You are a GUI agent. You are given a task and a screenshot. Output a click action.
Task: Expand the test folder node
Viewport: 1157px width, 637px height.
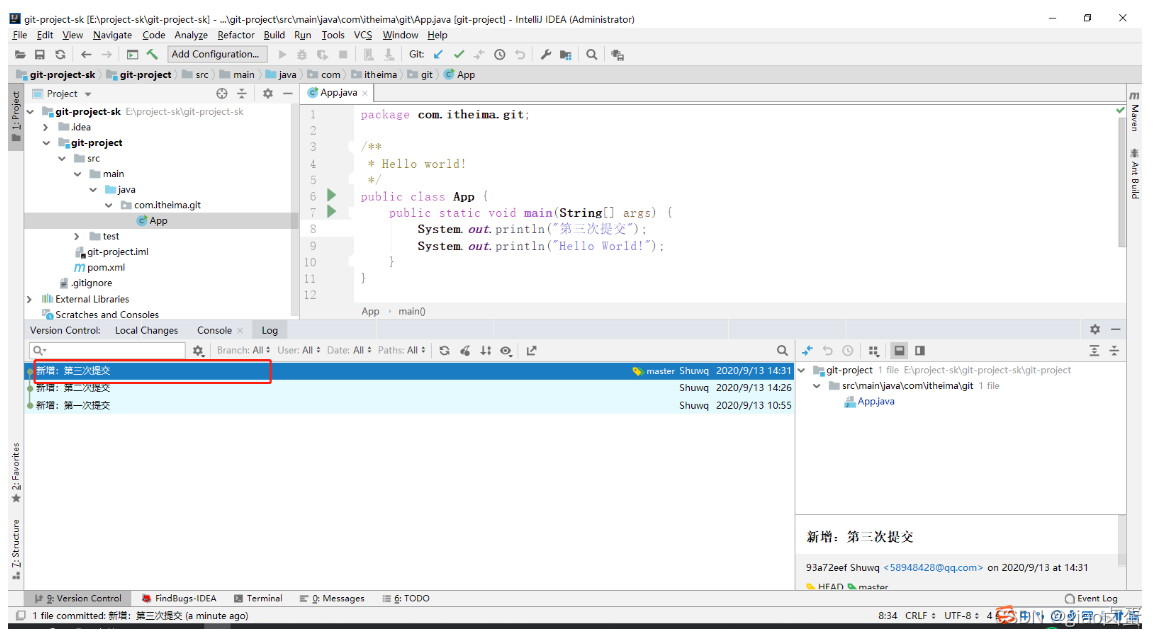tap(77, 236)
